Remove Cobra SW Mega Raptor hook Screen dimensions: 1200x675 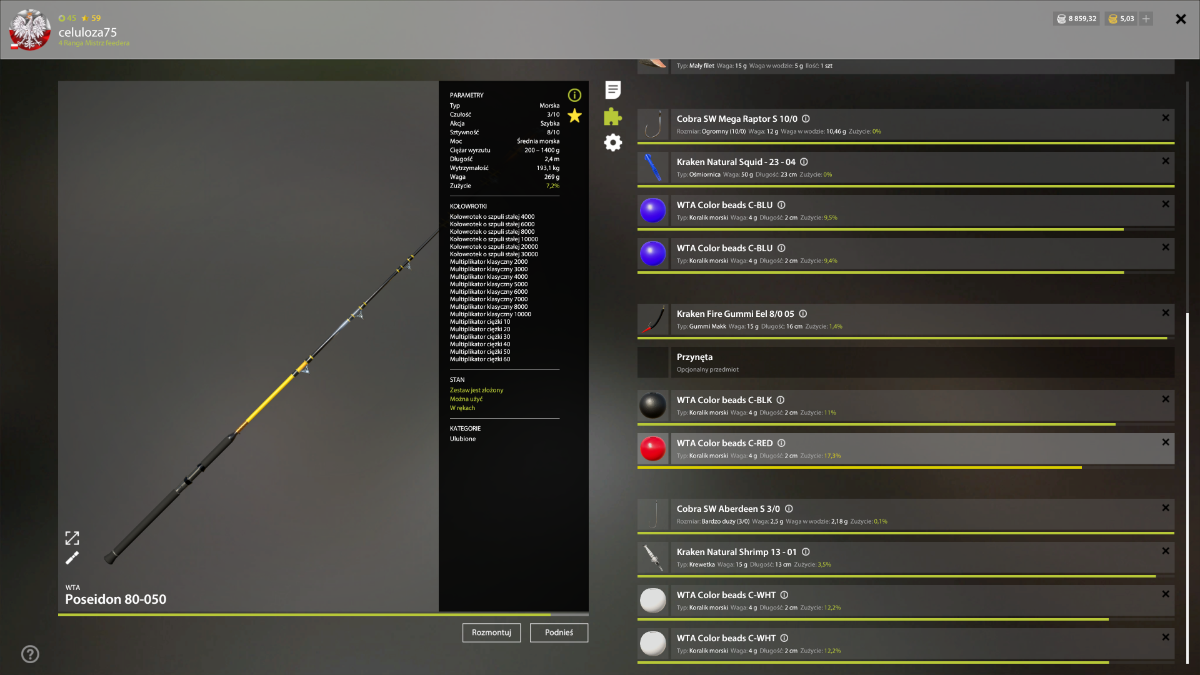pyautogui.click(x=1165, y=118)
